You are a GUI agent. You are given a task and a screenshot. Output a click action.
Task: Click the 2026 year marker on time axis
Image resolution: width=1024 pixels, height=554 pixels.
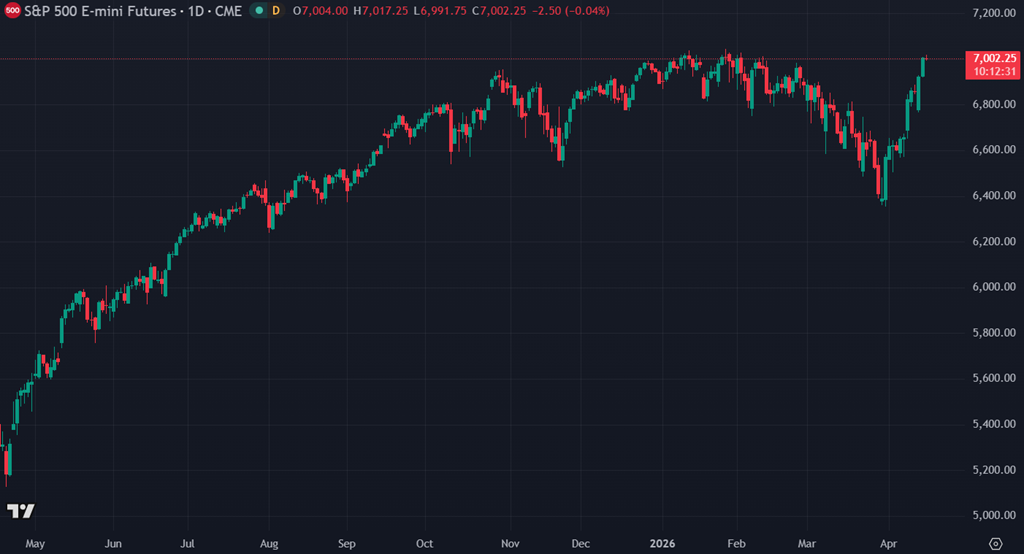point(661,543)
